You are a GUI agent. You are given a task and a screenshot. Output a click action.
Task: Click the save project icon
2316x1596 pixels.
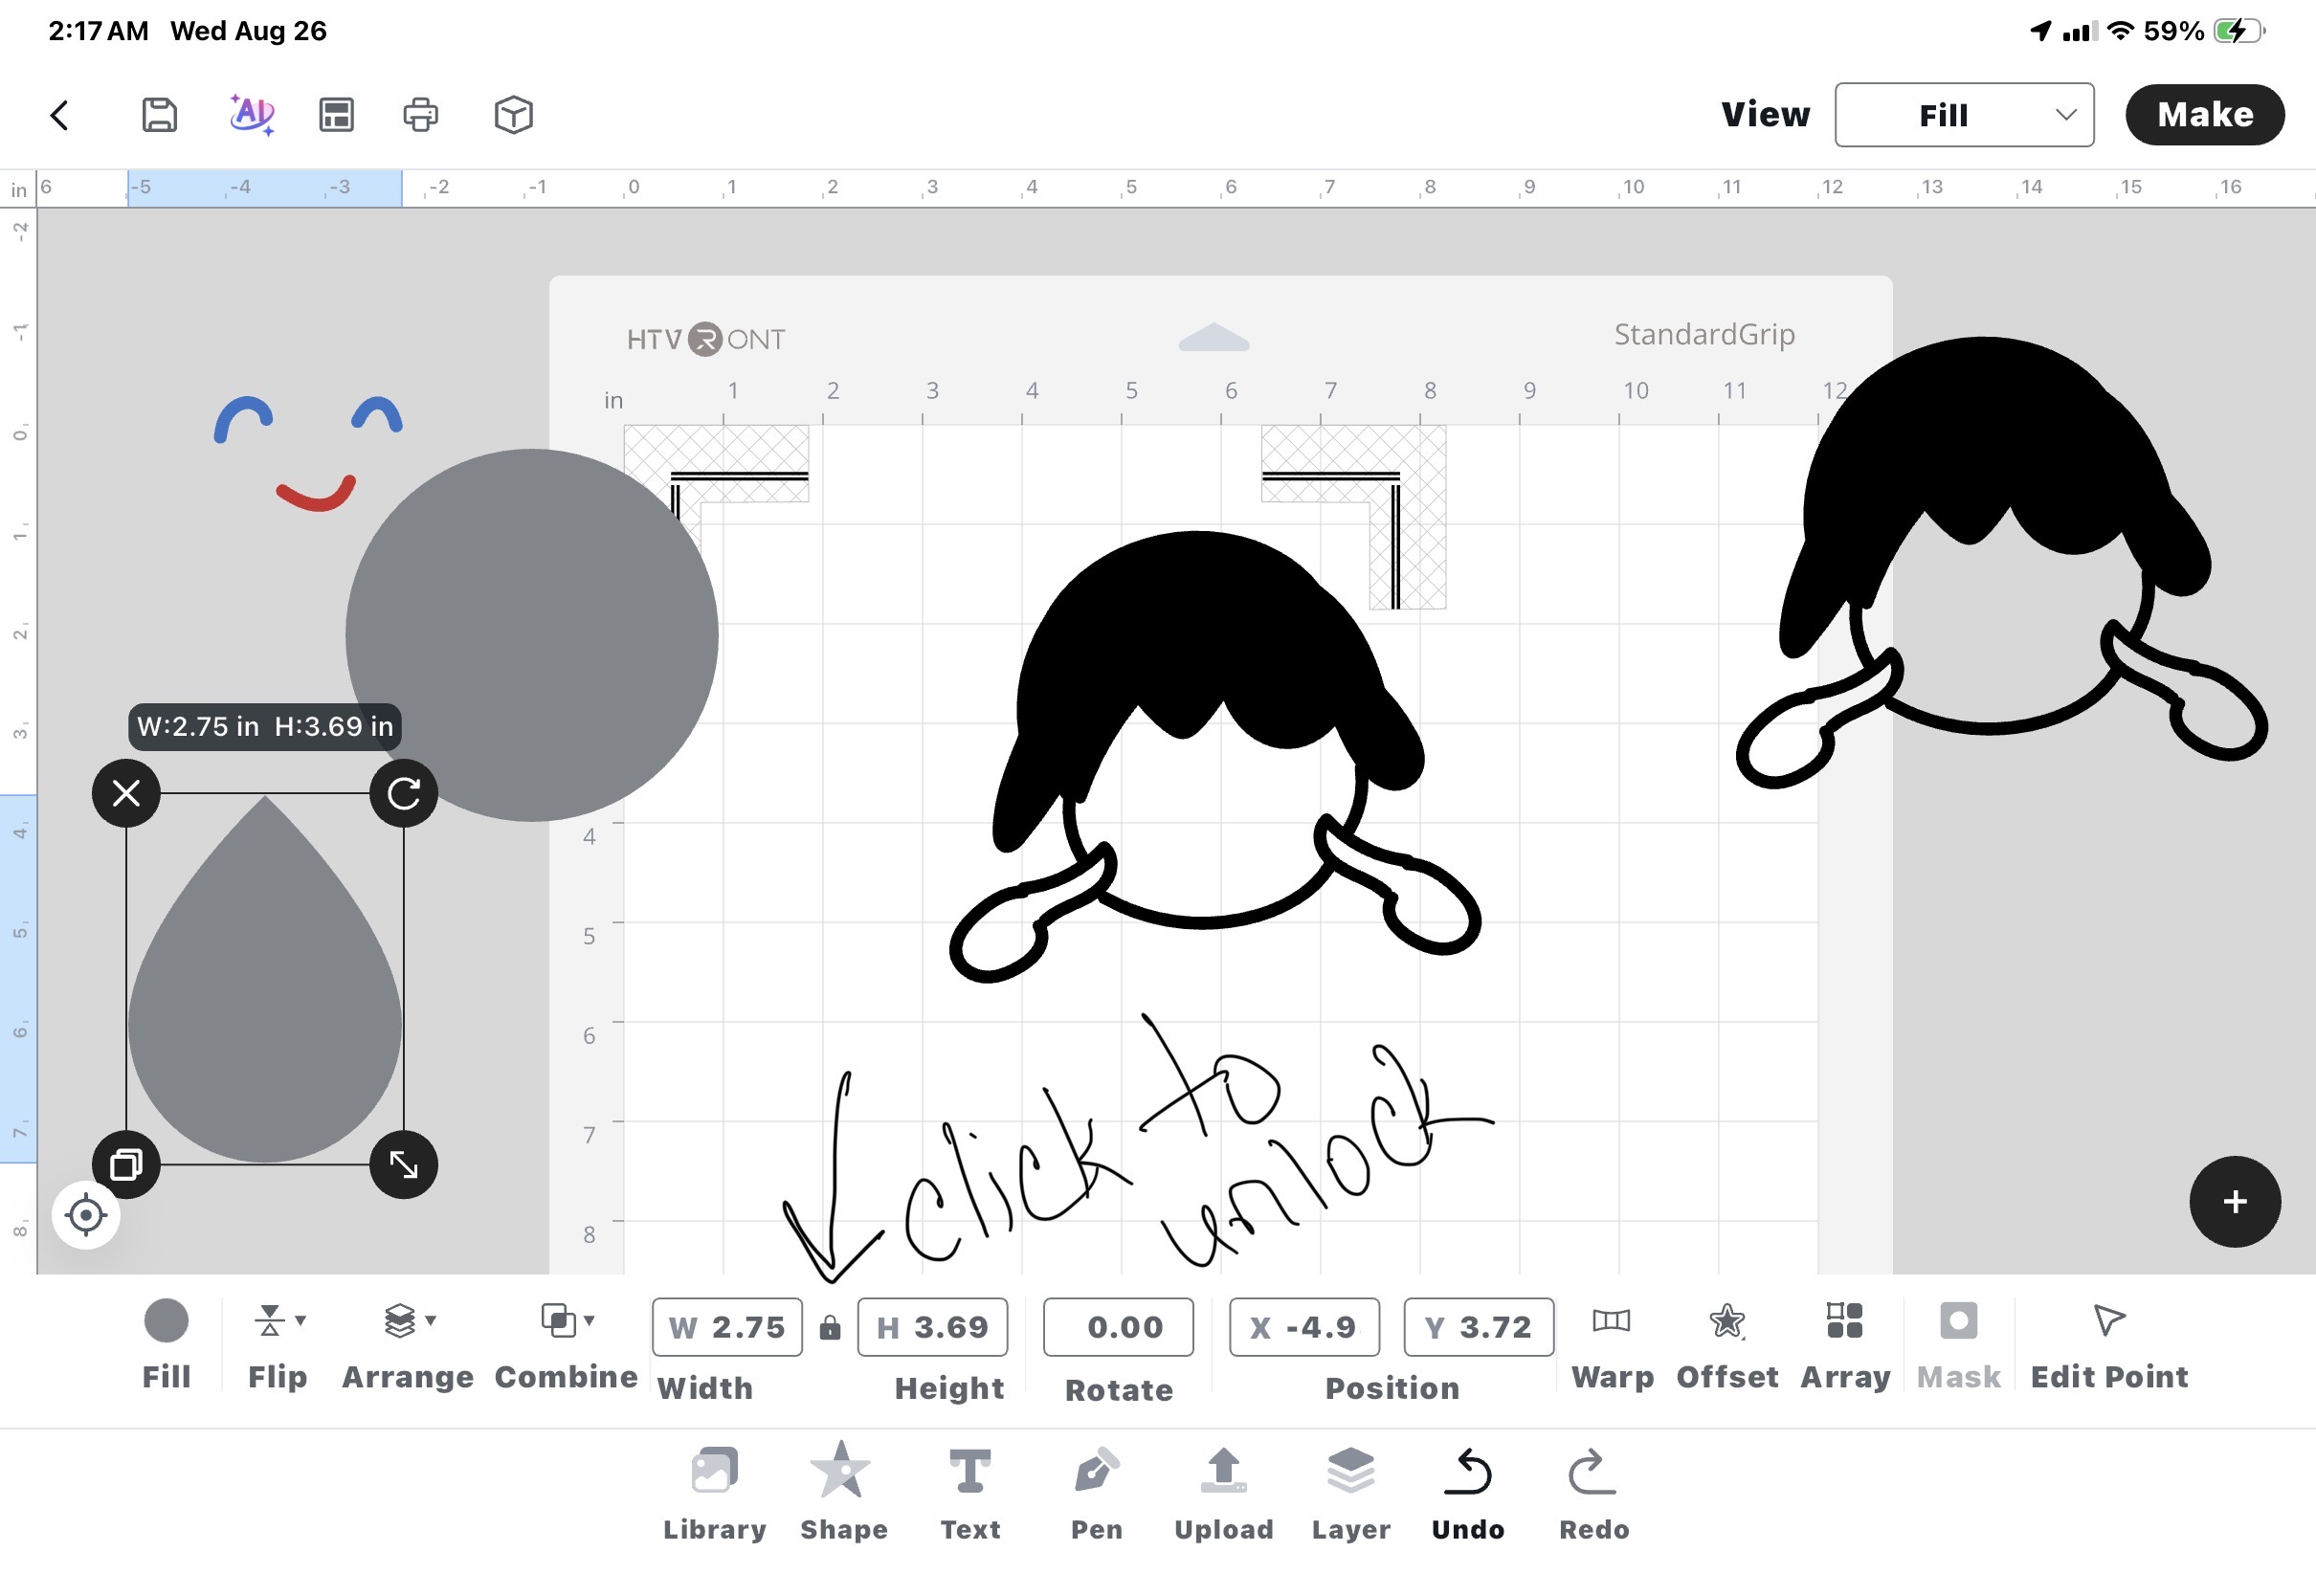(159, 114)
